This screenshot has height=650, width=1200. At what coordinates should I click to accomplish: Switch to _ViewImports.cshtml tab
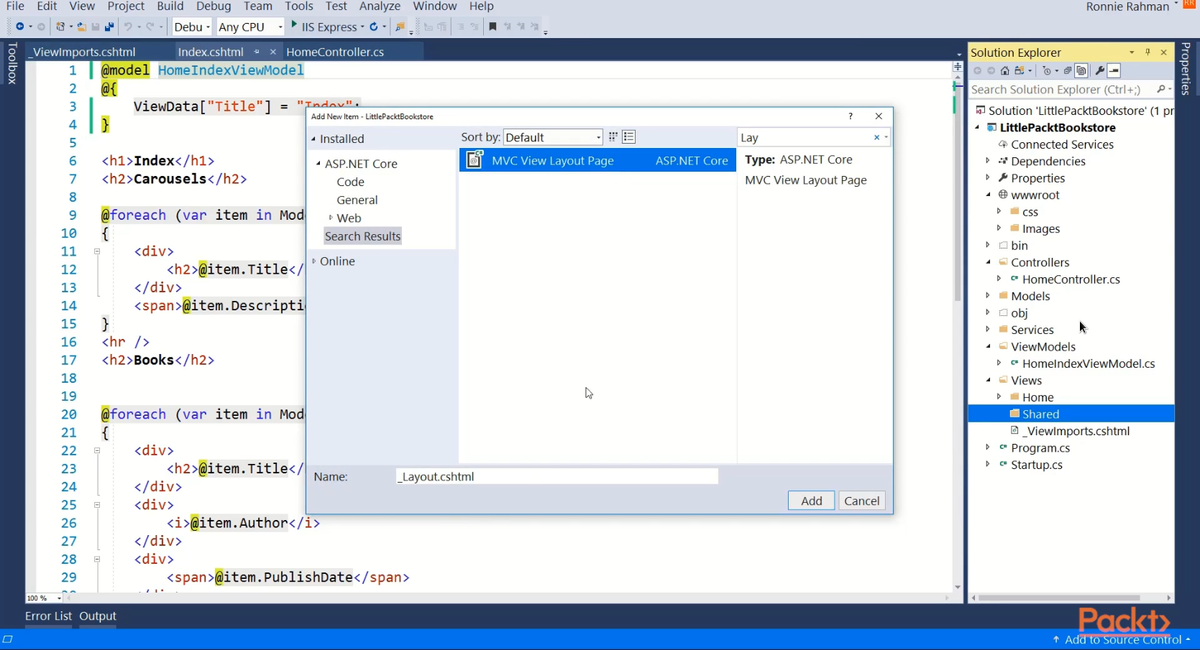point(83,52)
